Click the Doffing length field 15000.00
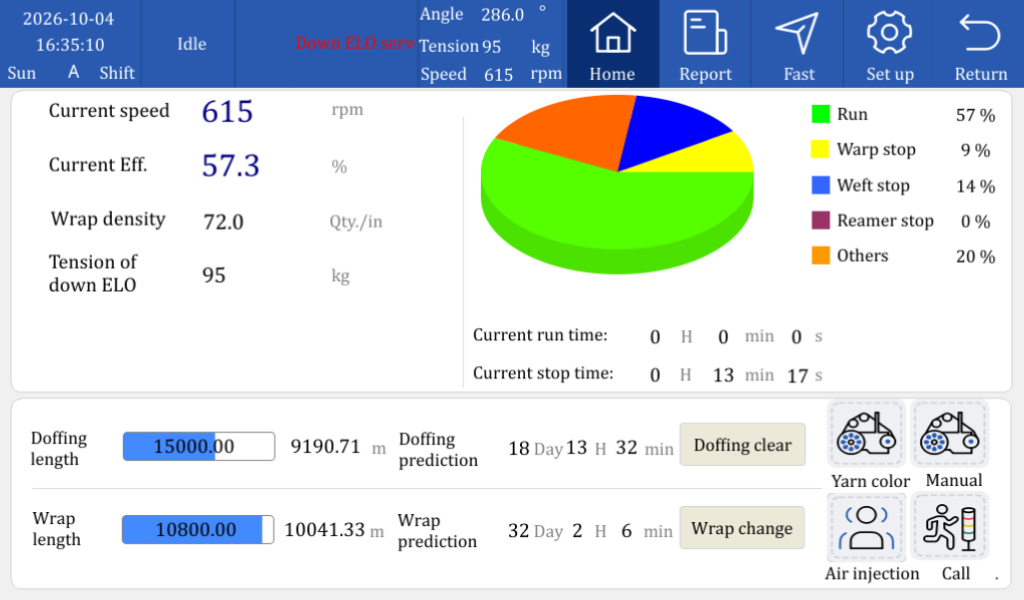 click(199, 447)
